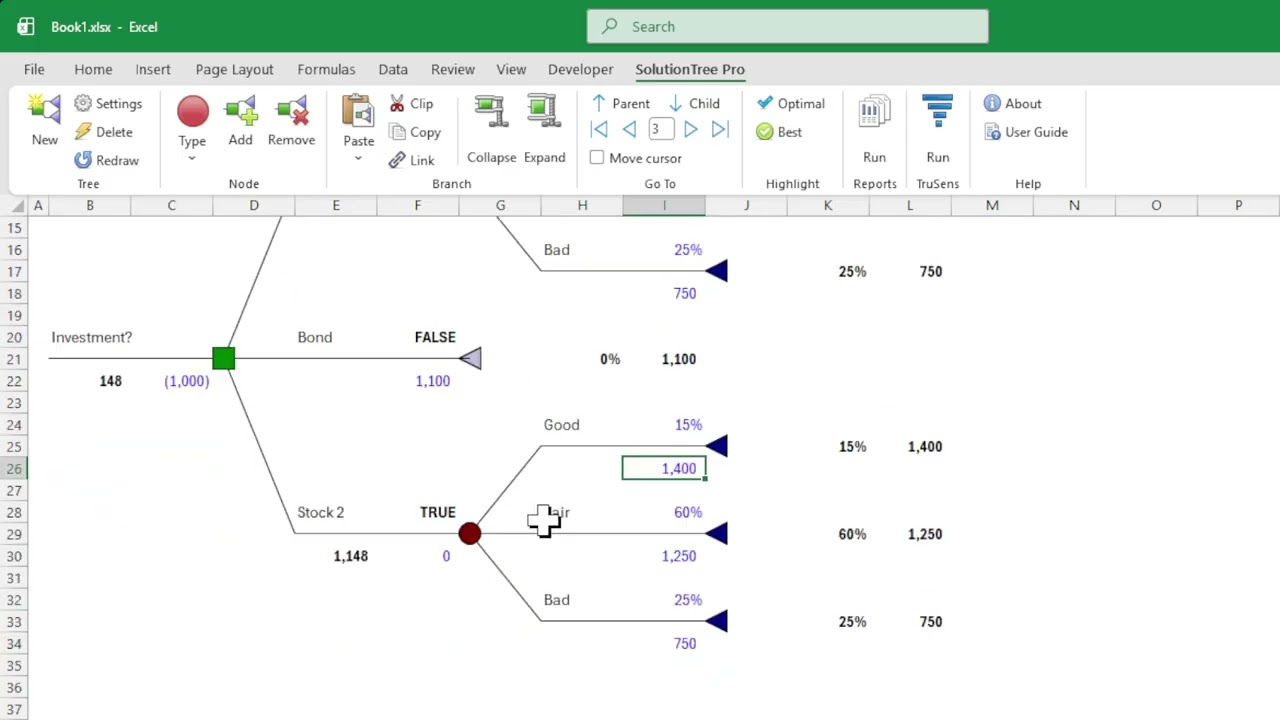Open the Type dropdown arrow

tap(192, 158)
